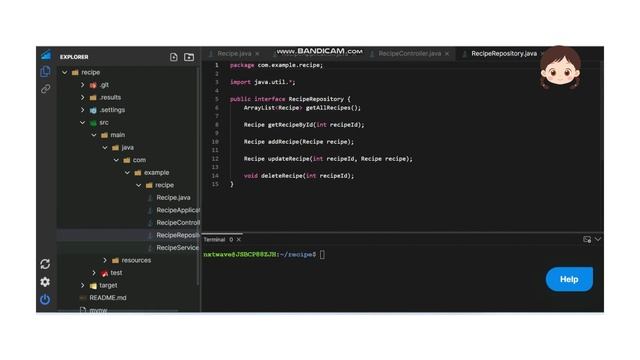Collapse the java folder
Screen dimensions: 640x360
pyautogui.click(x=105, y=147)
